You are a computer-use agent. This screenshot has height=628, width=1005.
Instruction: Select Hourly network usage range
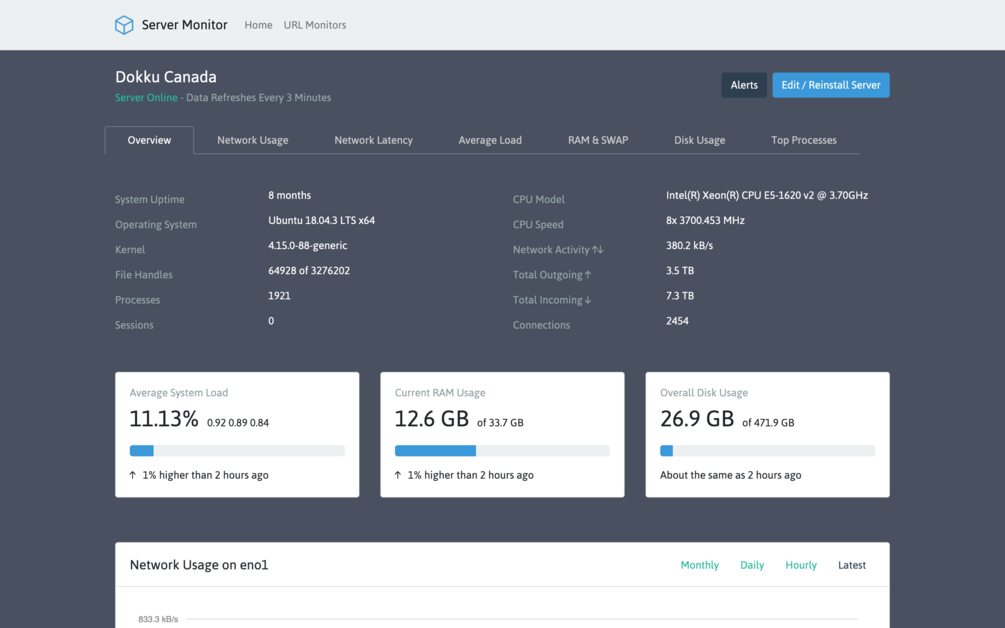point(801,565)
